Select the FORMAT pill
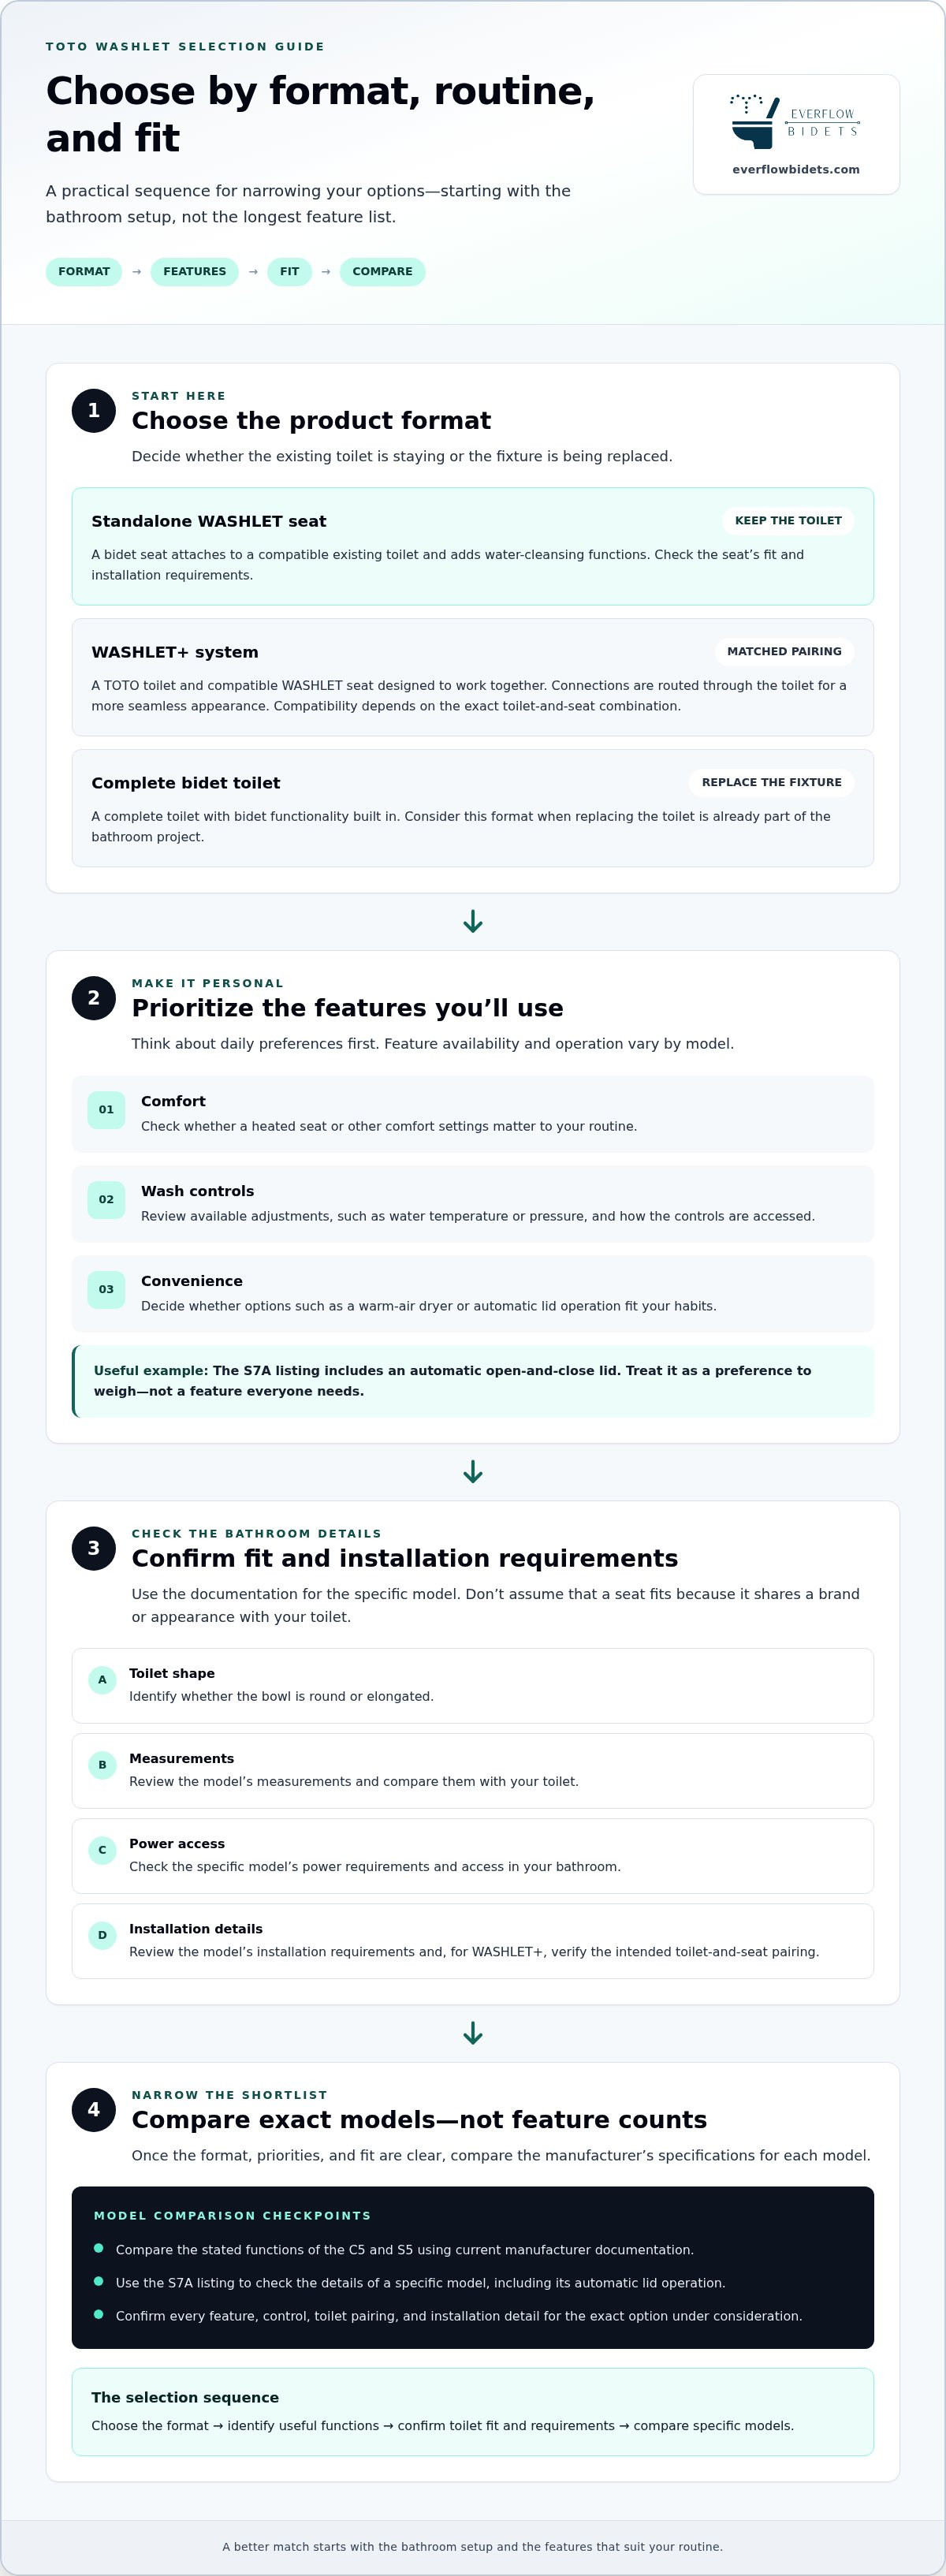Viewport: 946px width, 2576px height. tap(84, 272)
